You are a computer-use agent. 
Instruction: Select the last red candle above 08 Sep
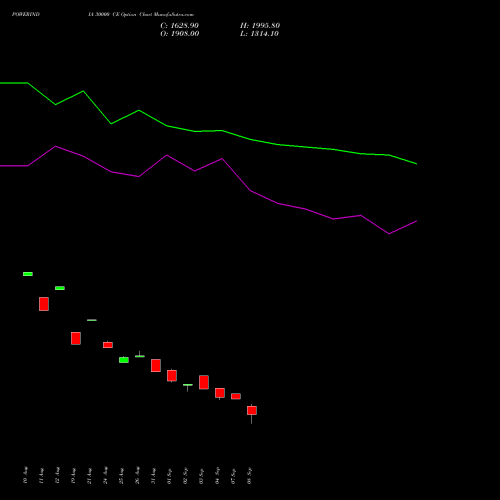pos(252,411)
